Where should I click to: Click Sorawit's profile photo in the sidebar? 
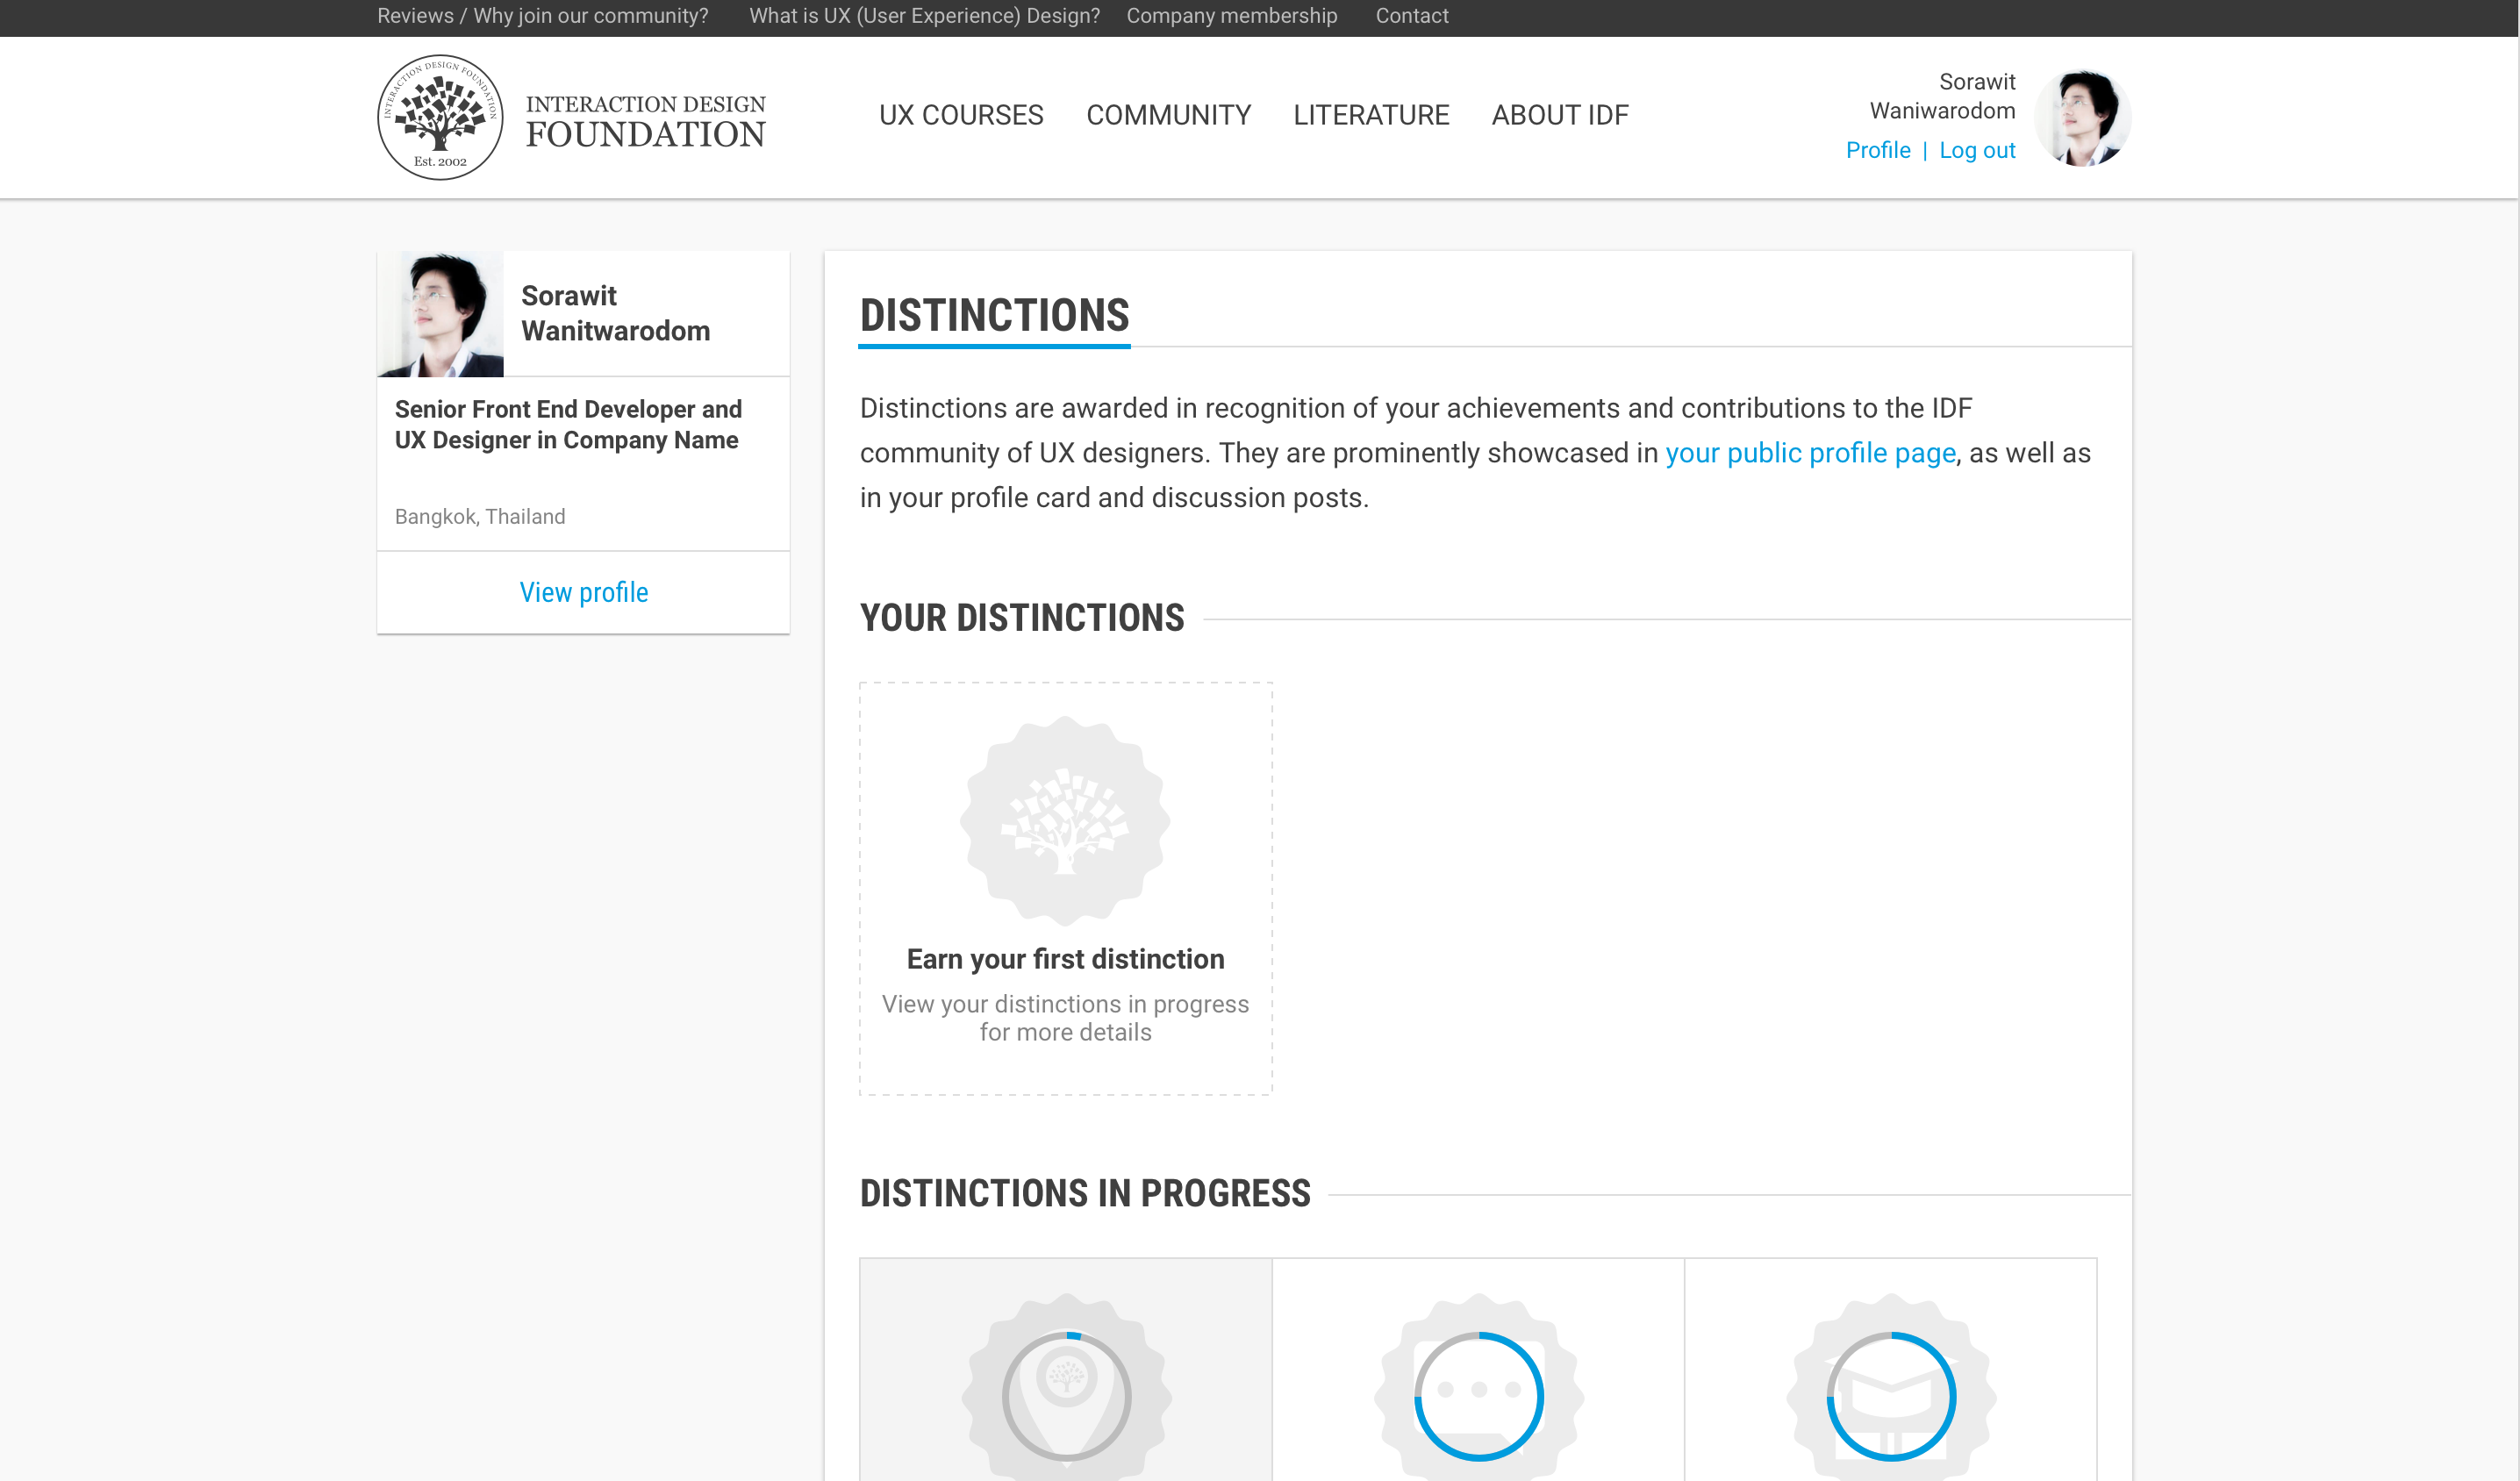(441, 313)
